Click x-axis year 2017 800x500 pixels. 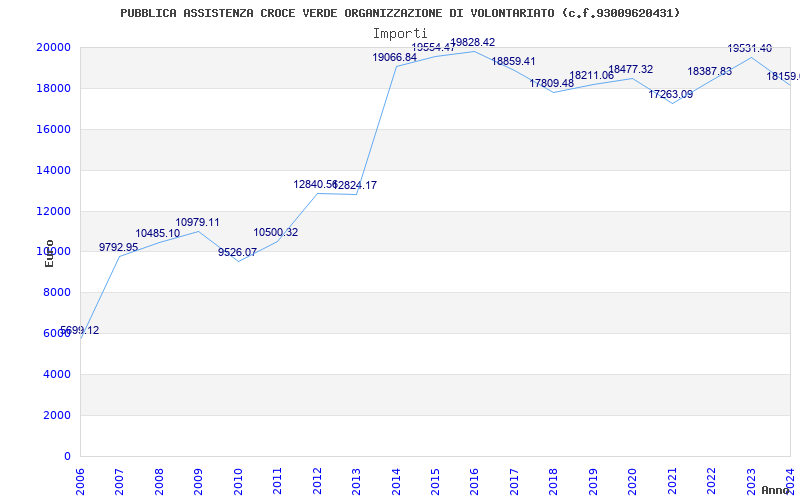coord(514,482)
